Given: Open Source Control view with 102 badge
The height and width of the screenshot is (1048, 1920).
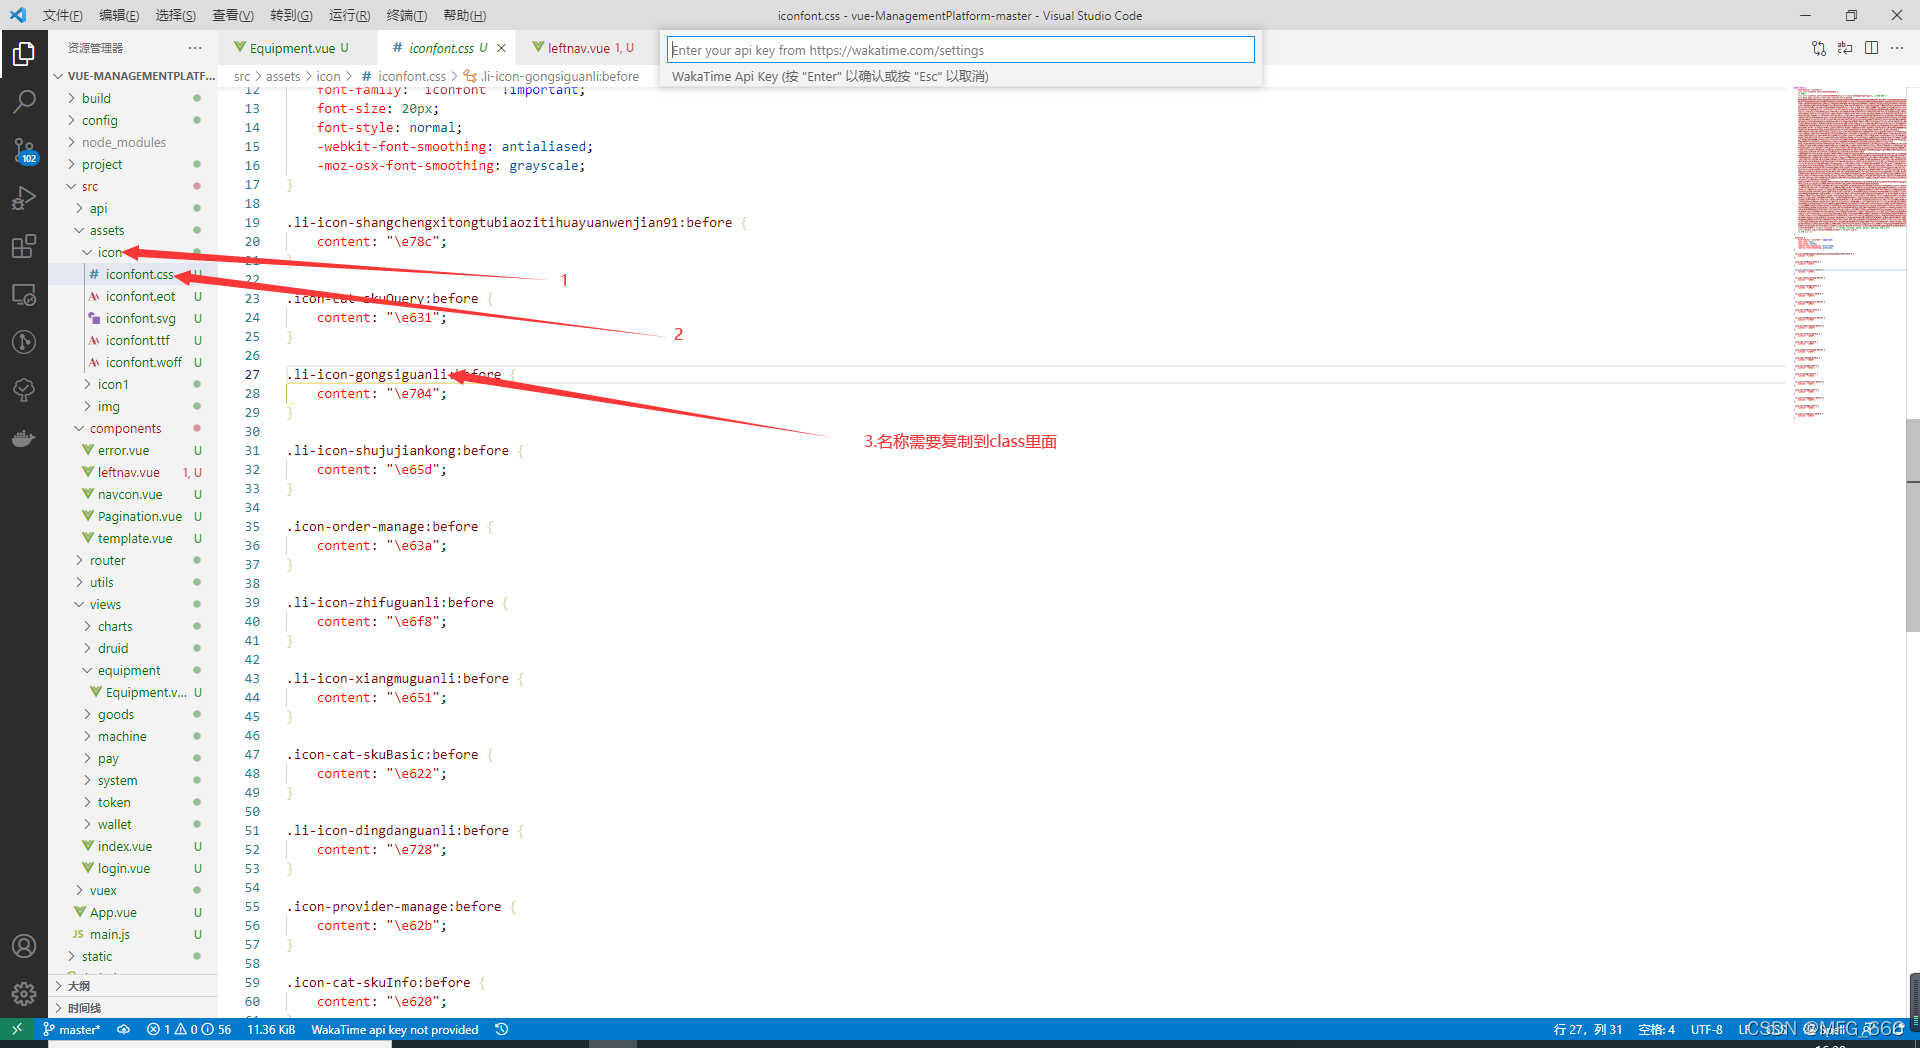Looking at the screenshot, I should pyautogui.click(x=24, y=150).
